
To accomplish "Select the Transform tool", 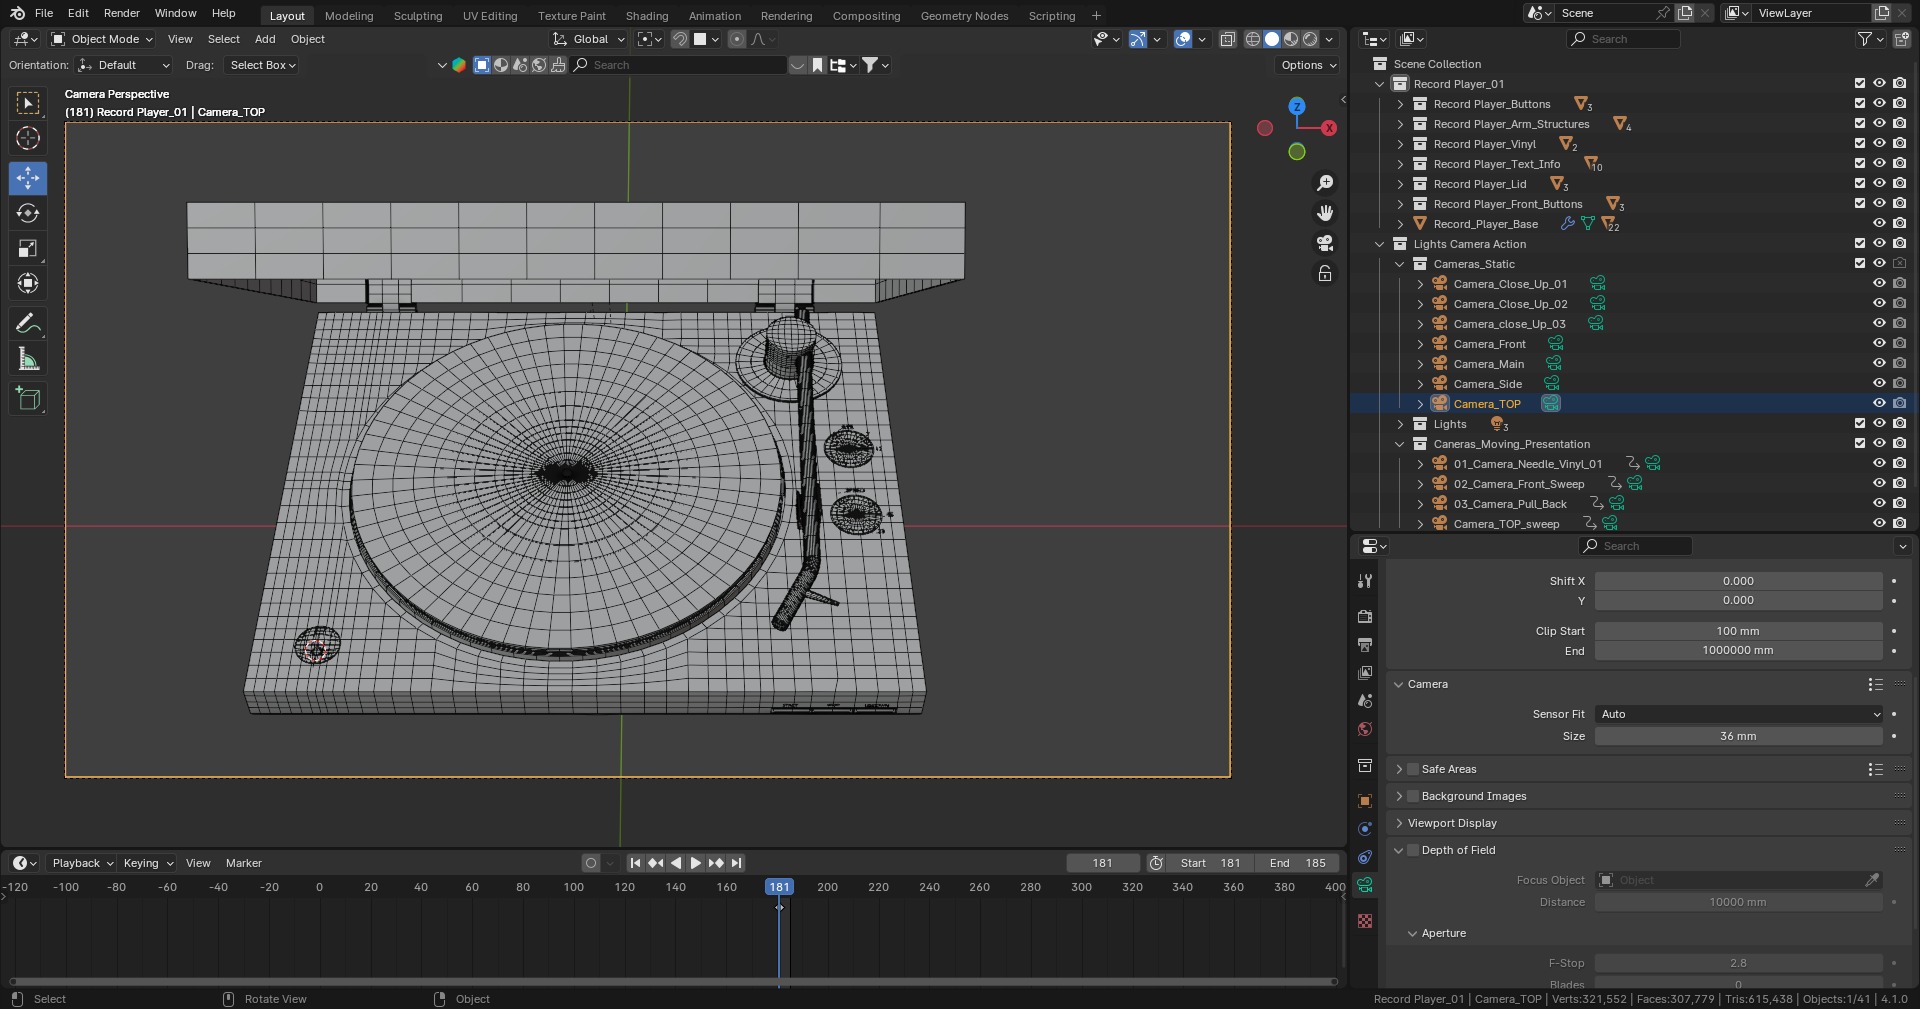I will pyautogui.click(x=28, y=283).
